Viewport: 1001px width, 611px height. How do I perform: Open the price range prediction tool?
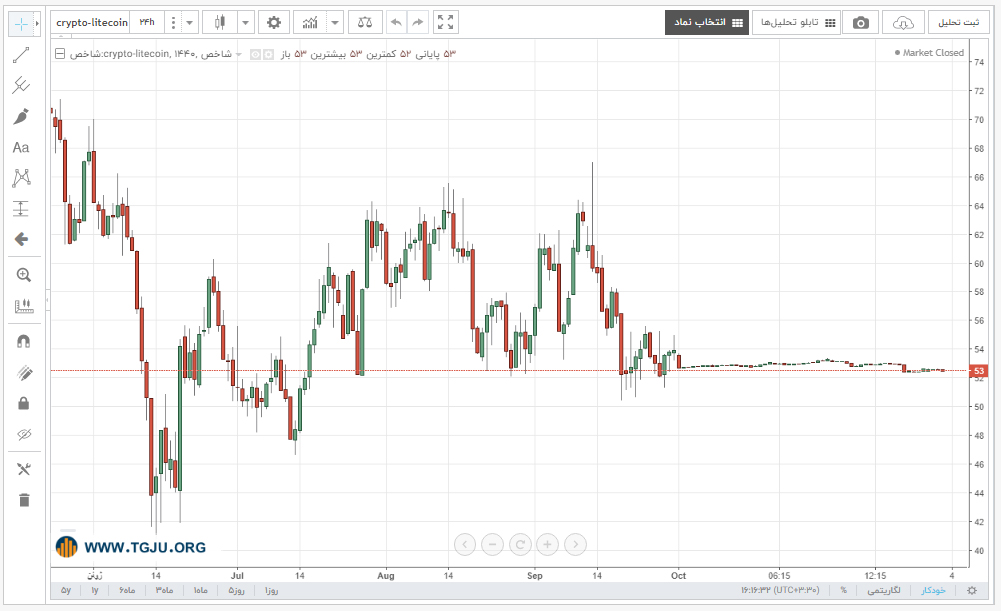[x=21, y=208]
